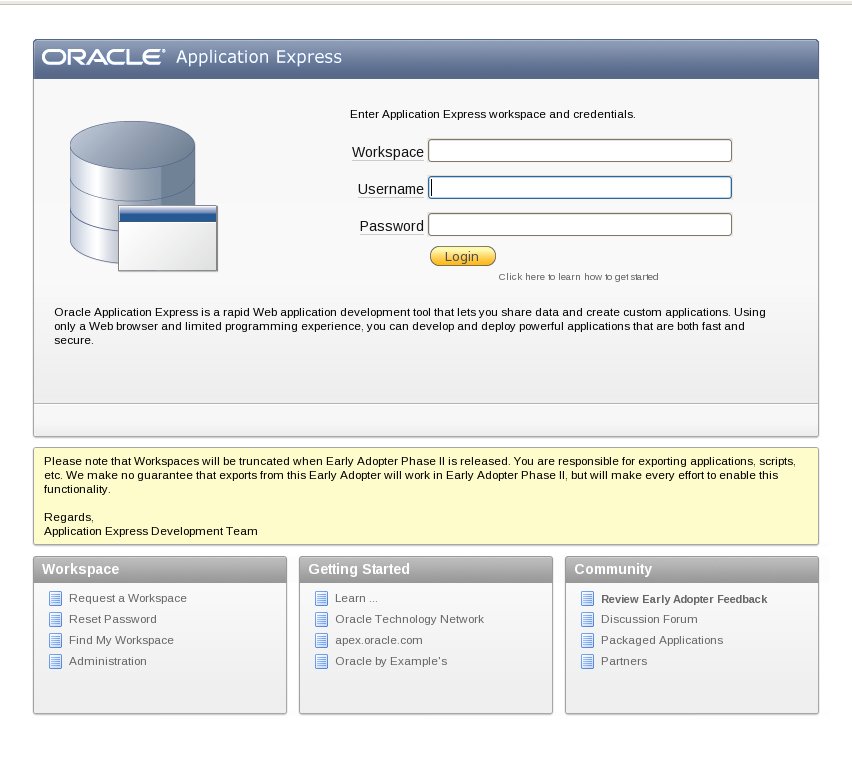Click the database cylinder illustration
Viewport: 852px width, 758px height.
pyautogui.click(x=143, y=196)
